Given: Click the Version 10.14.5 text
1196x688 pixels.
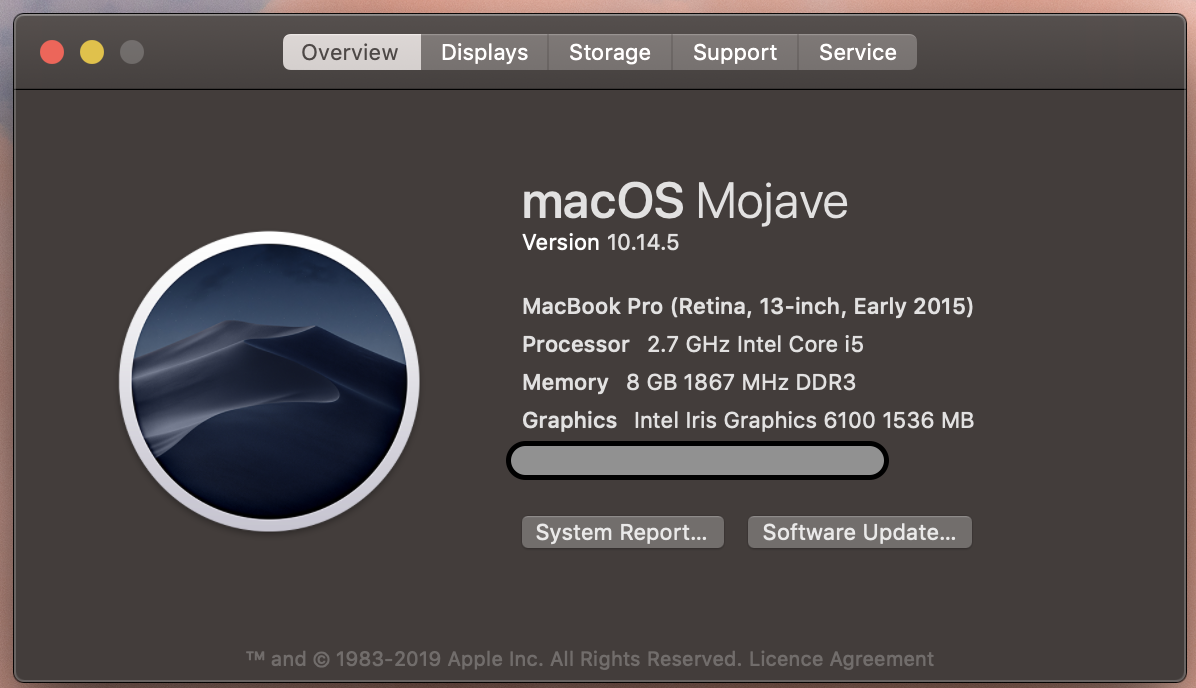Looking at the screenshot, I should coord(600,243).
